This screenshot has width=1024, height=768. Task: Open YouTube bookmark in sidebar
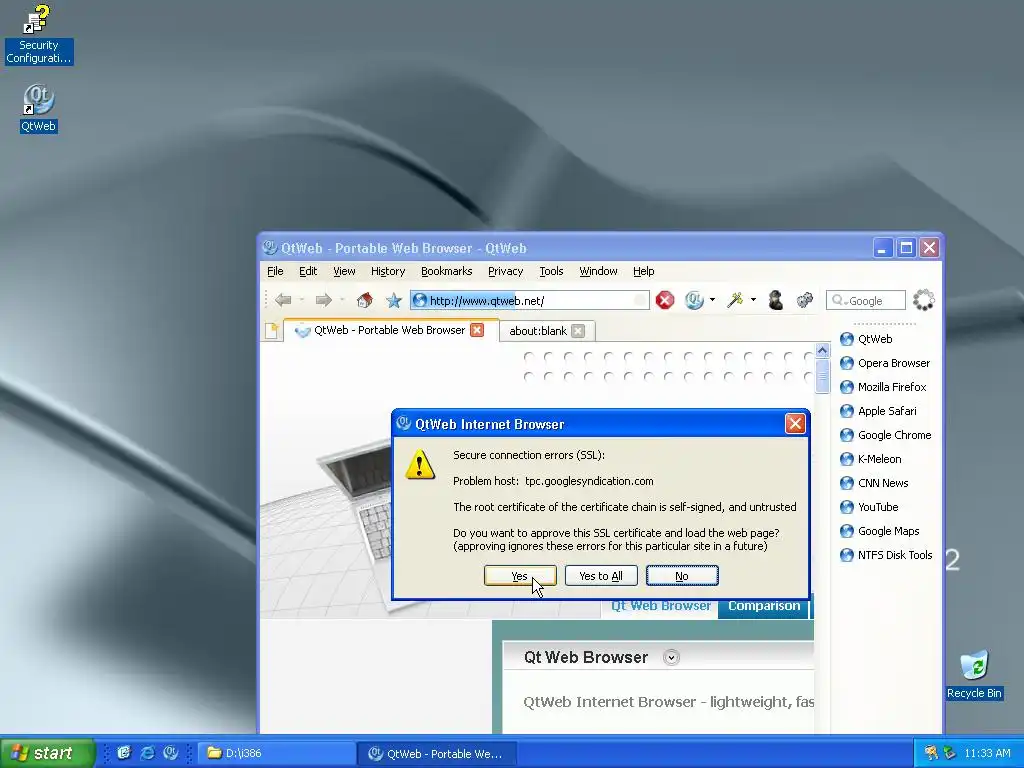(x=869, y=507)
